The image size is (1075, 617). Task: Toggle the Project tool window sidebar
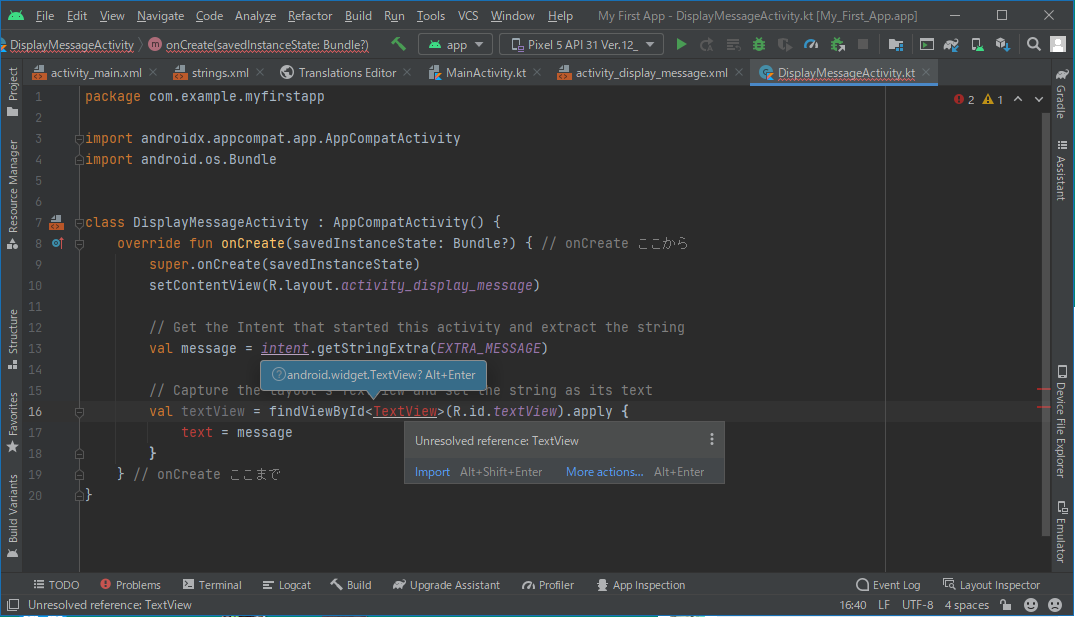(13, 92)
